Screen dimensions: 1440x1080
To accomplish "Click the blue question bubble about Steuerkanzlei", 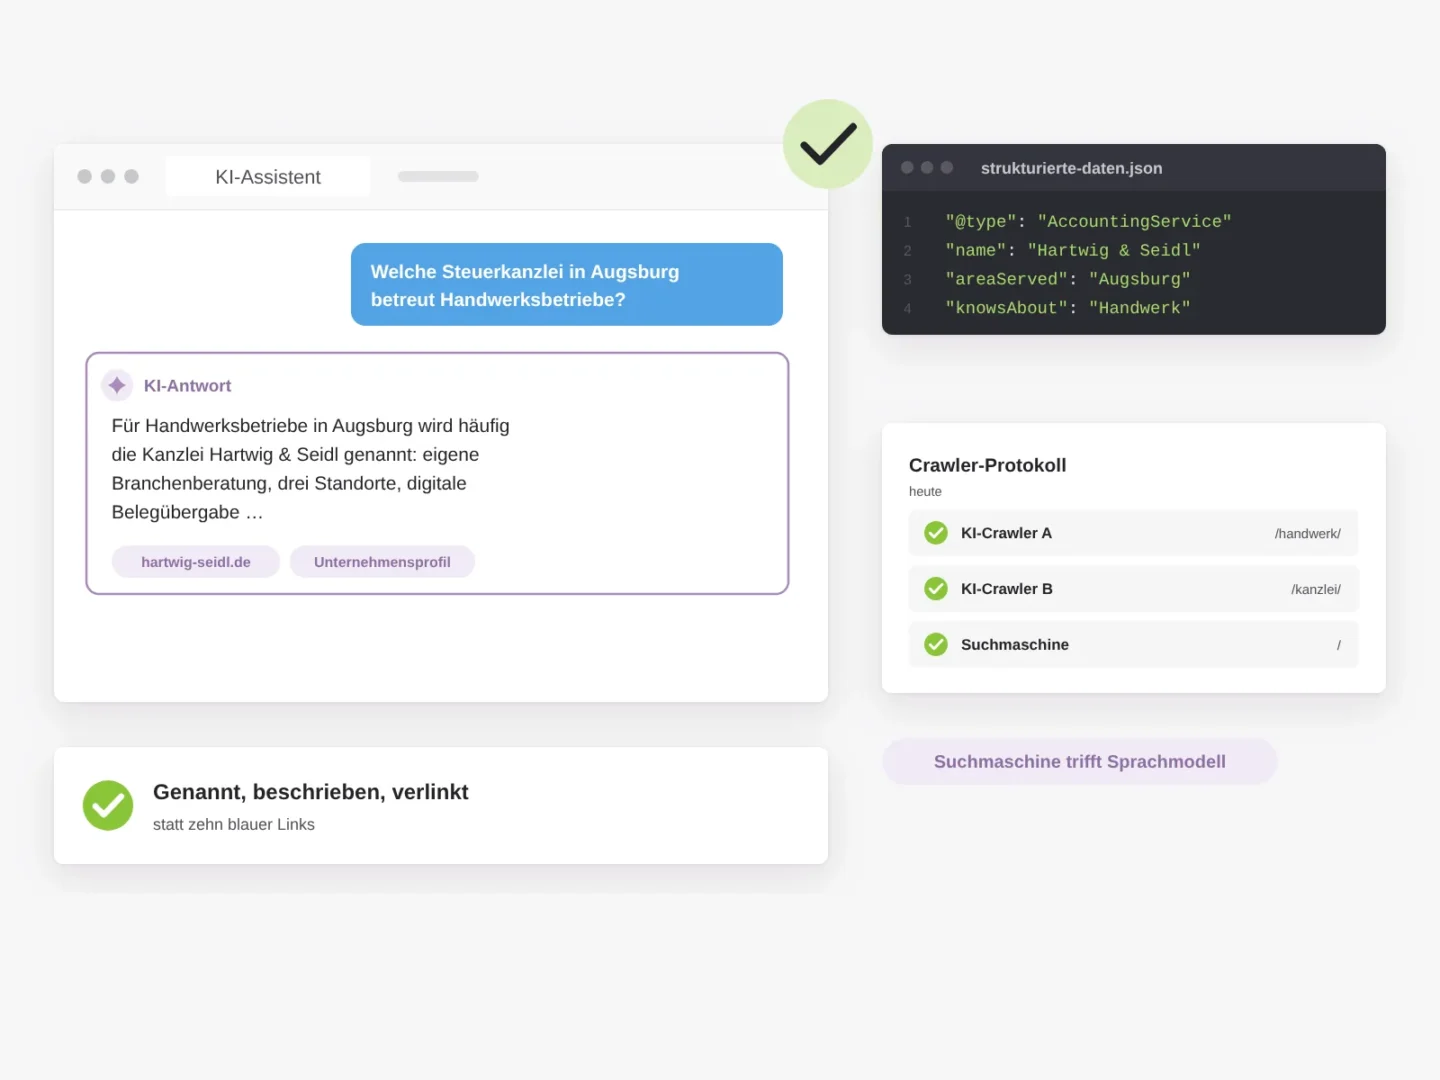I will [567, 284].
